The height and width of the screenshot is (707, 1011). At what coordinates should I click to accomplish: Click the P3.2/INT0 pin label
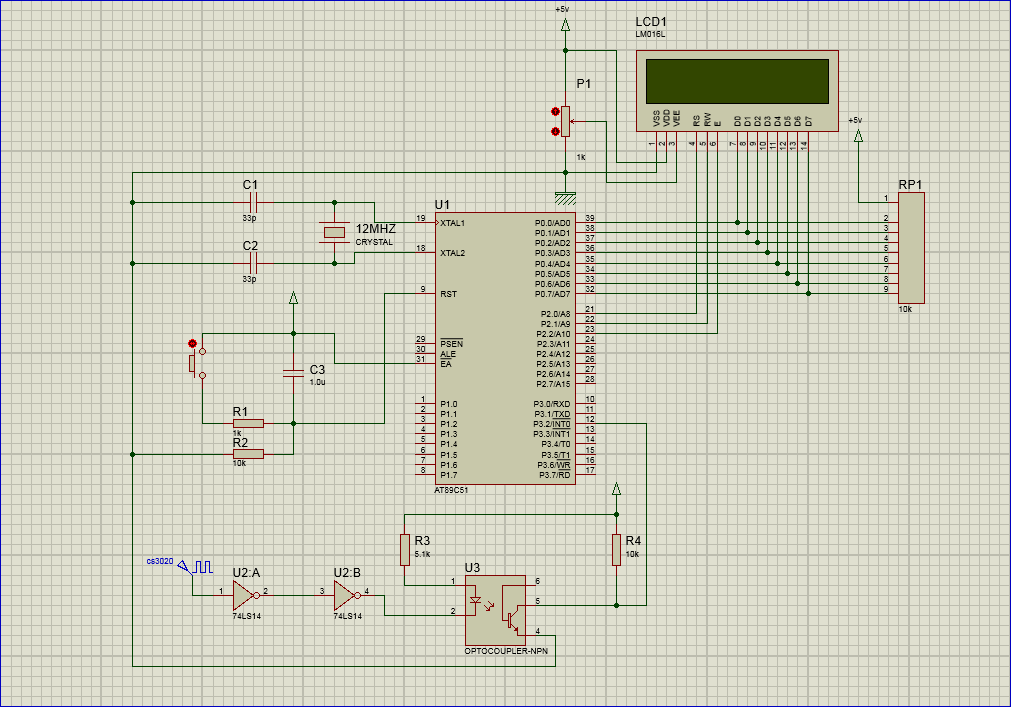click(552, 424)
